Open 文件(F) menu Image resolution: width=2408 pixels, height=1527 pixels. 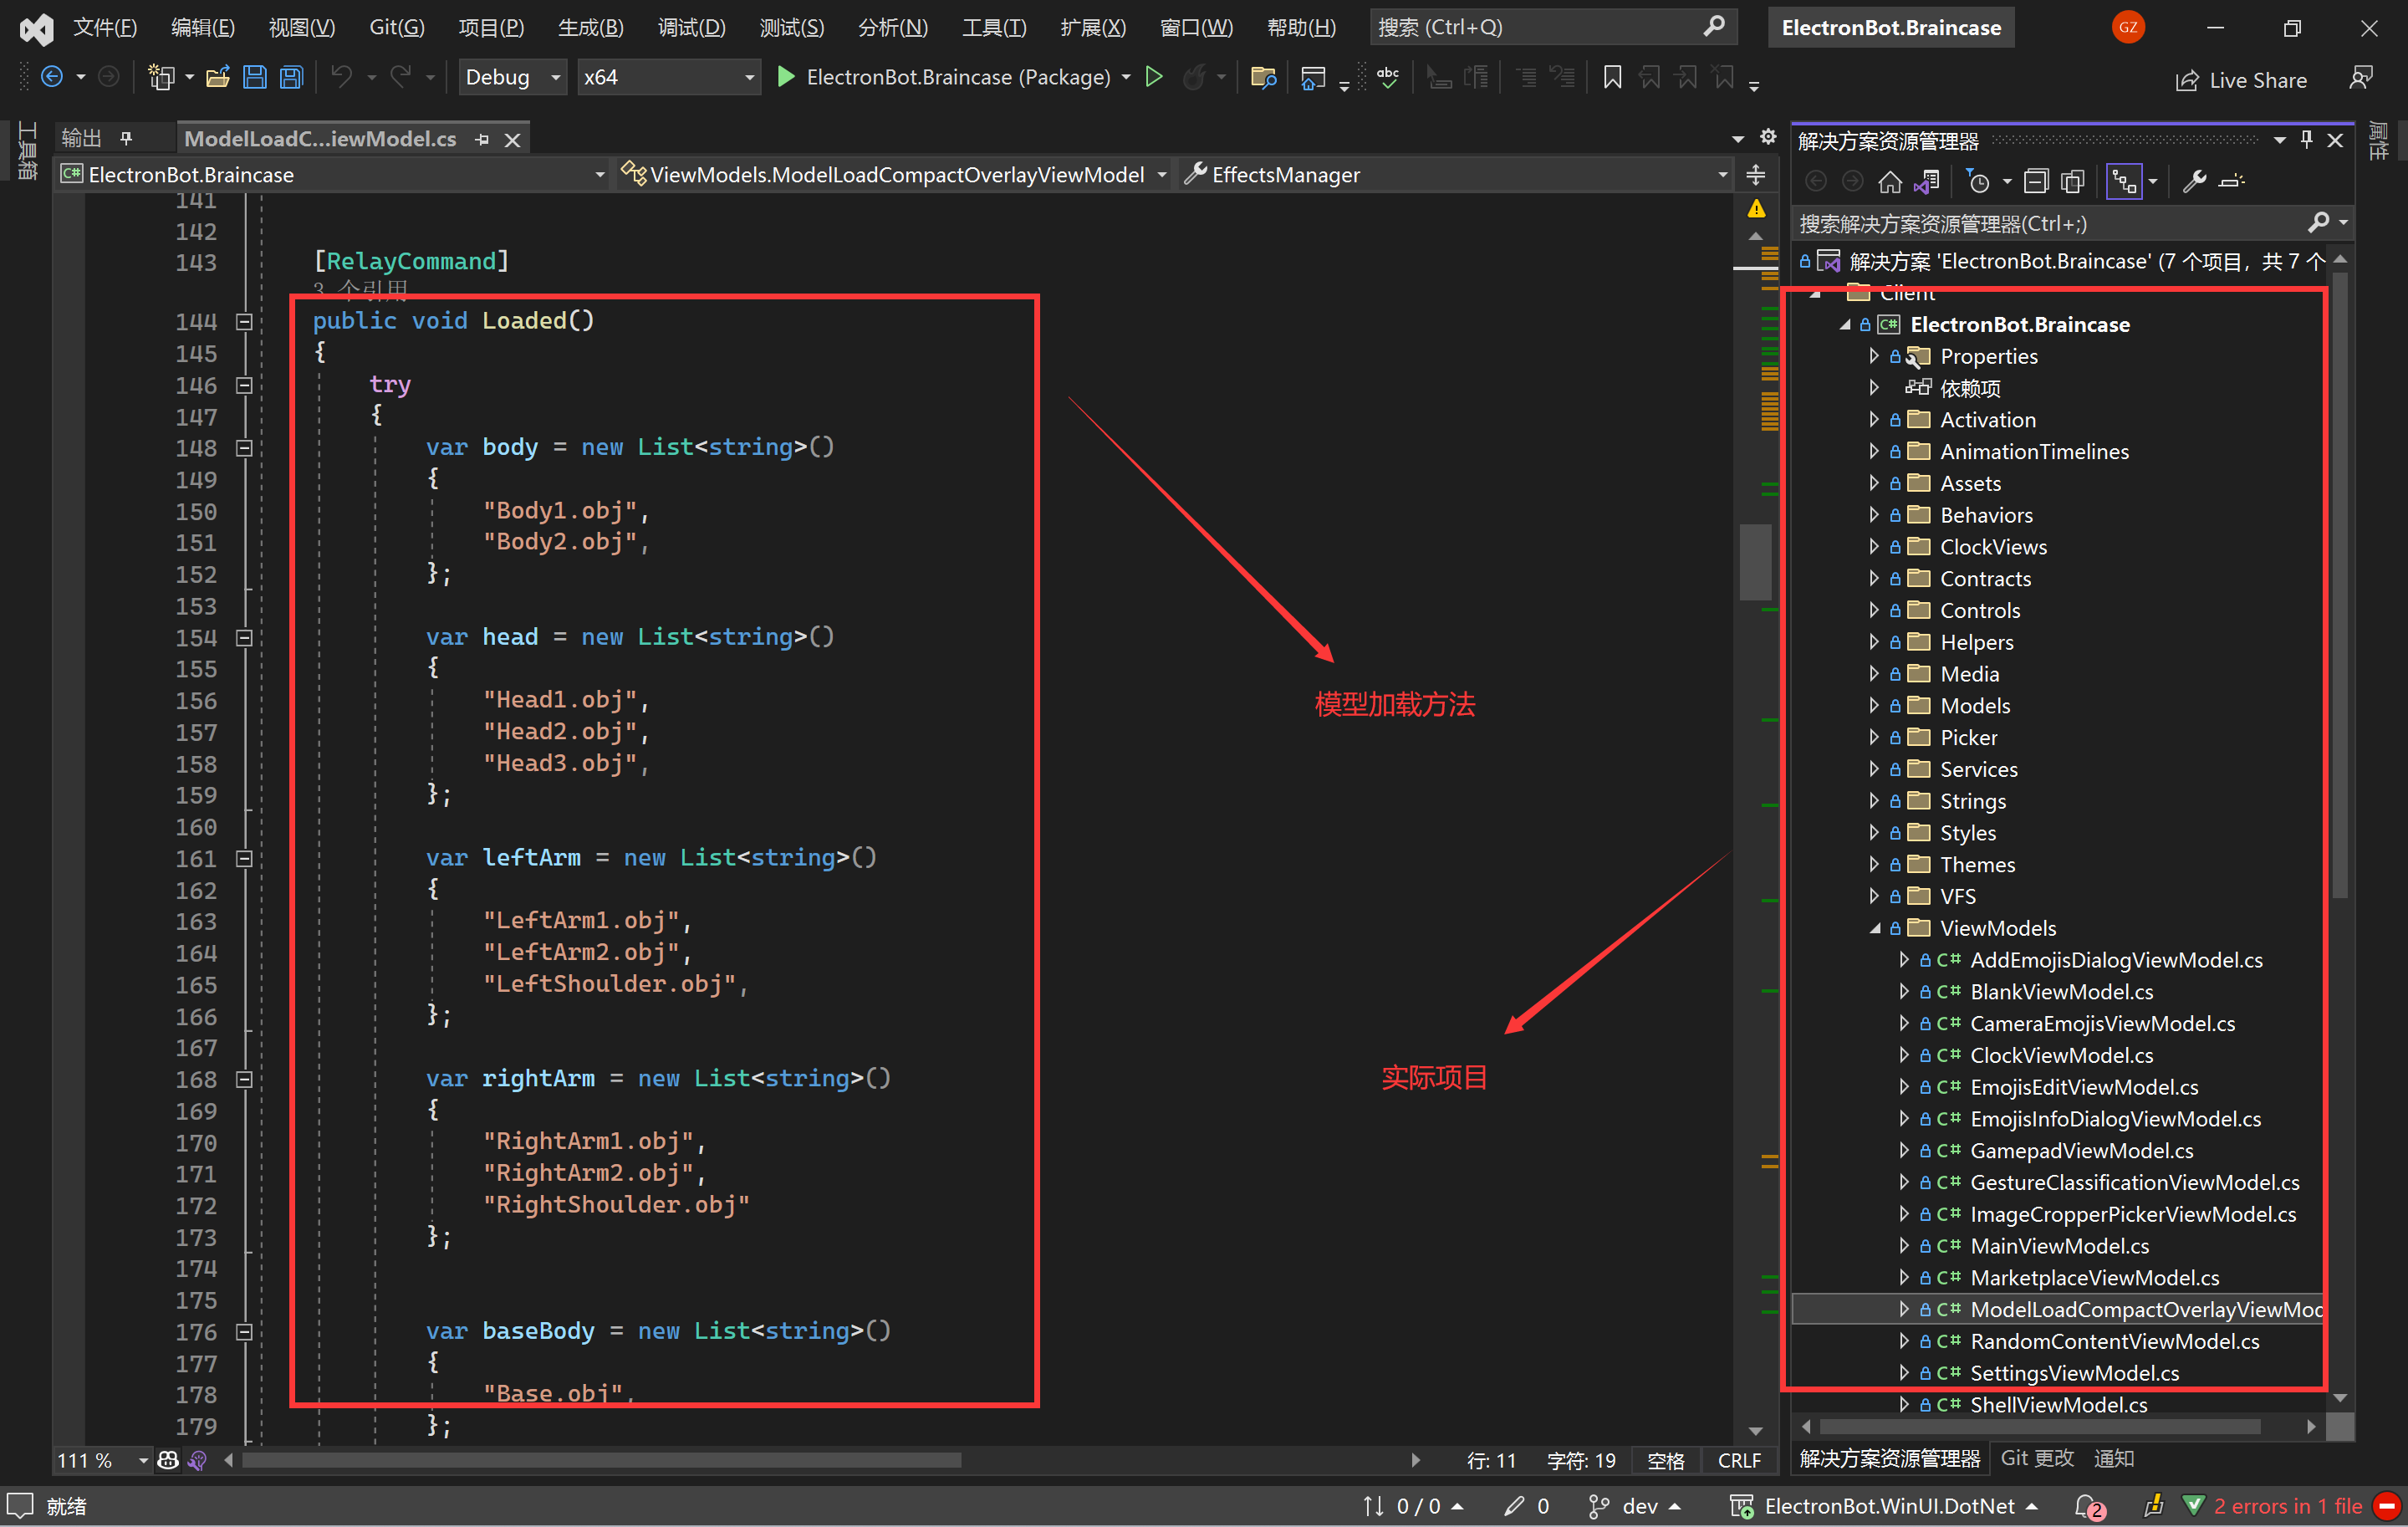[x=105, y=27]
